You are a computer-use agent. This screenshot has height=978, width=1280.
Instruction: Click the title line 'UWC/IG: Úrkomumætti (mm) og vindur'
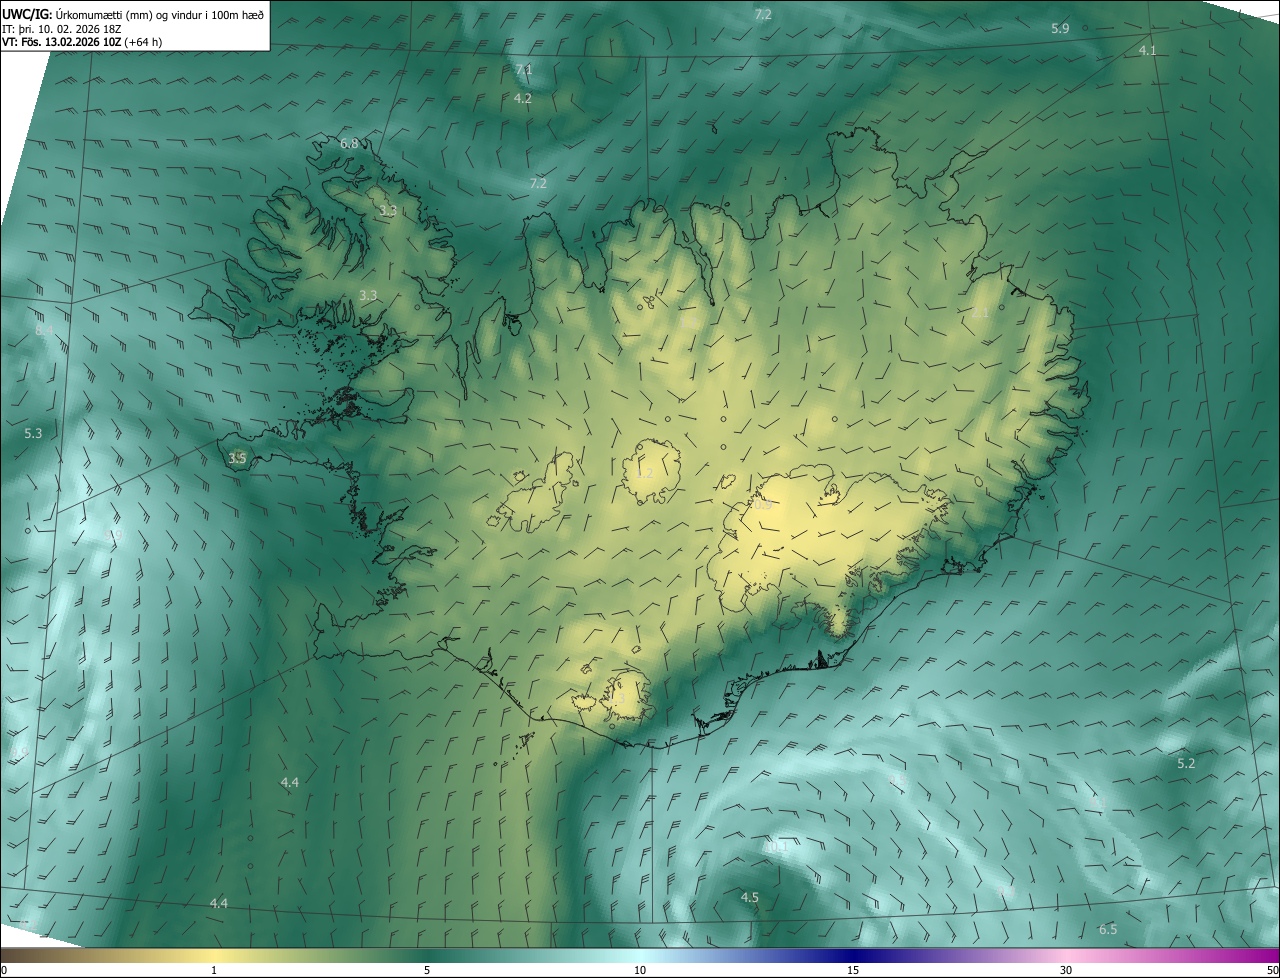point(133,14)
